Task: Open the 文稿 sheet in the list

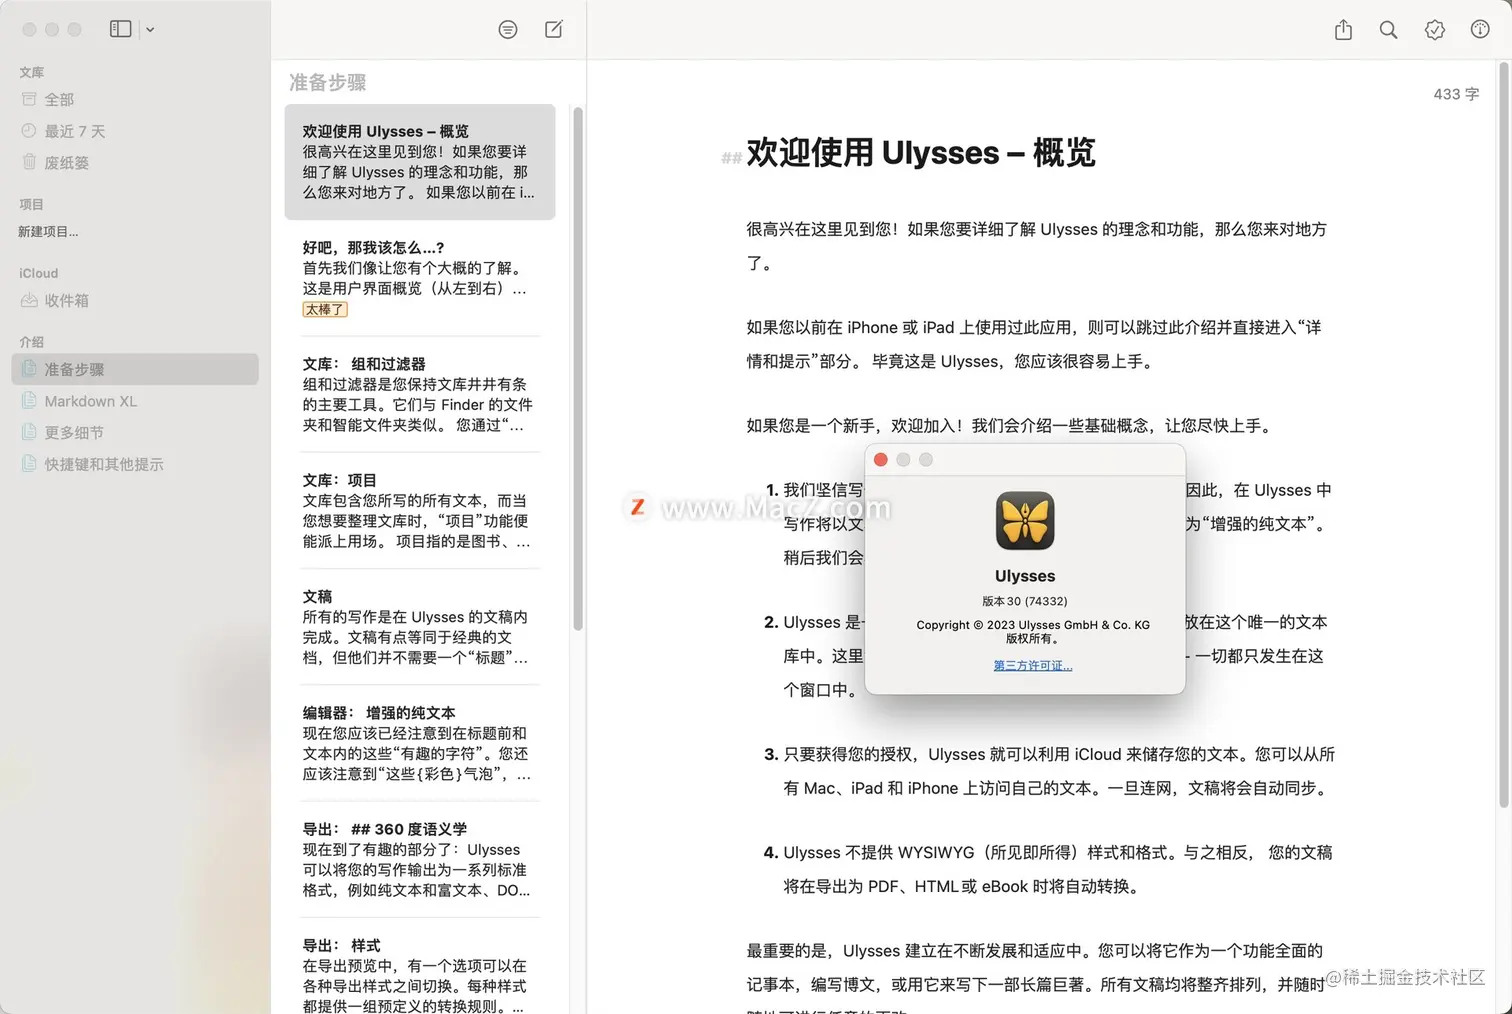Action: (420, 627)
